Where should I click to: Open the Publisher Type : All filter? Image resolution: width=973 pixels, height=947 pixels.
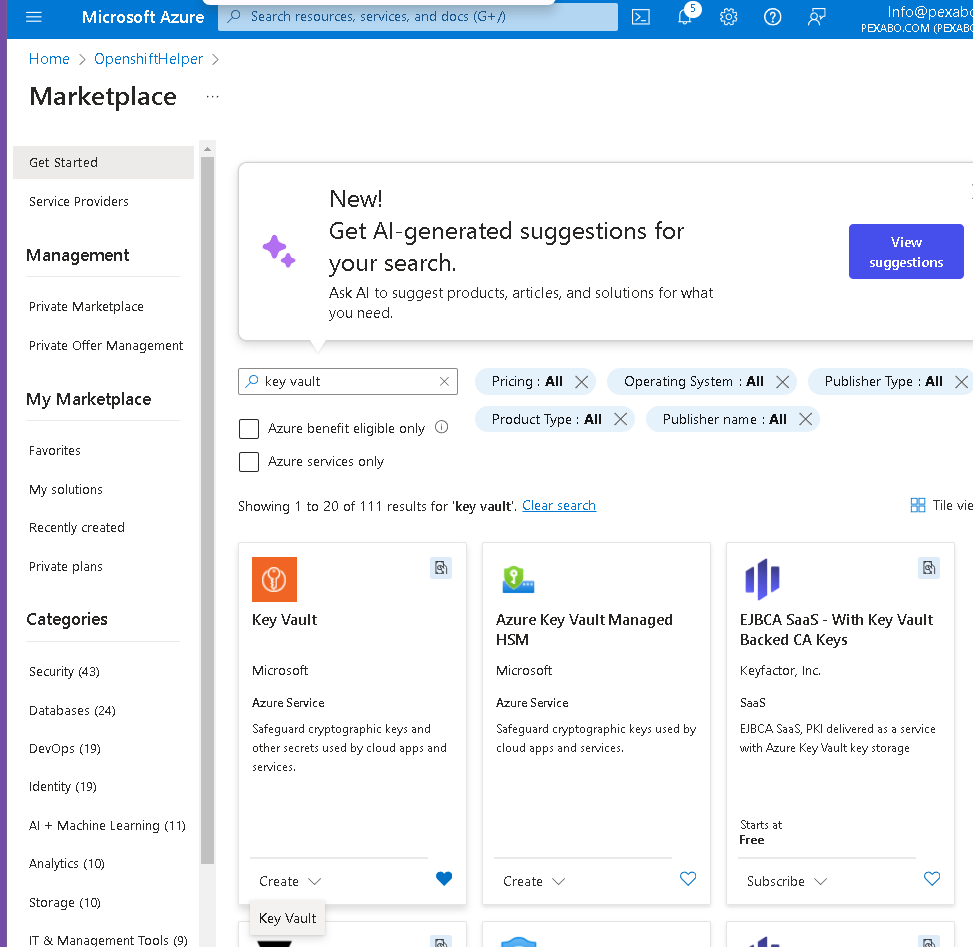[883, 382]
